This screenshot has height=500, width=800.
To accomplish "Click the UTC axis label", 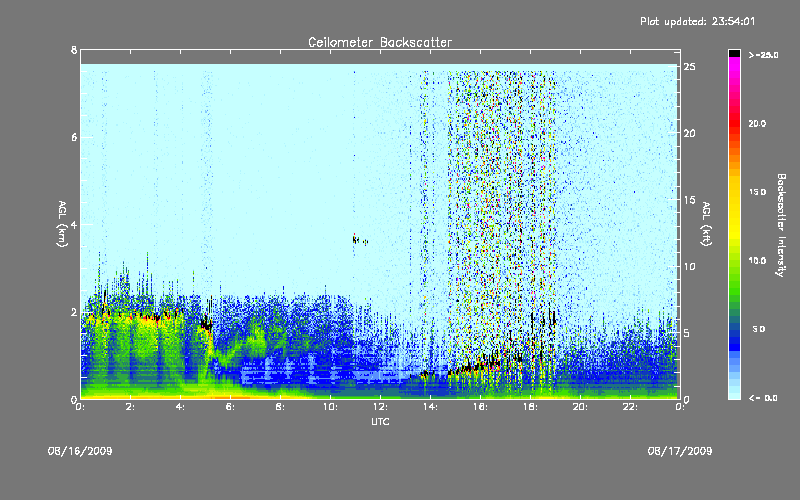I will point(380,421).
